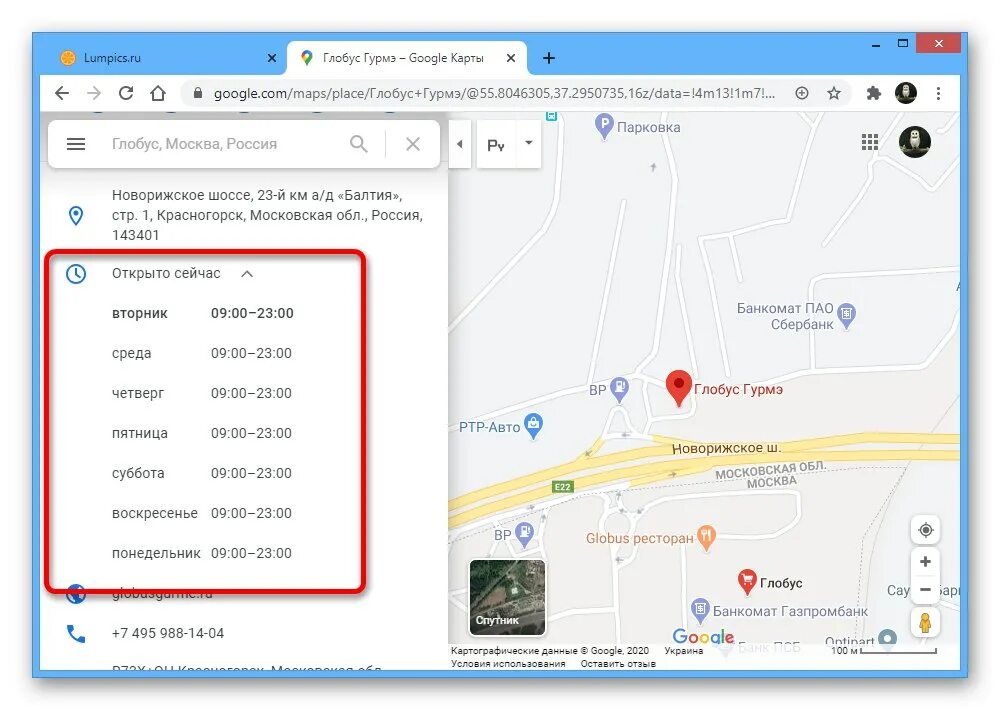Open the browser home page

[158, 93]
